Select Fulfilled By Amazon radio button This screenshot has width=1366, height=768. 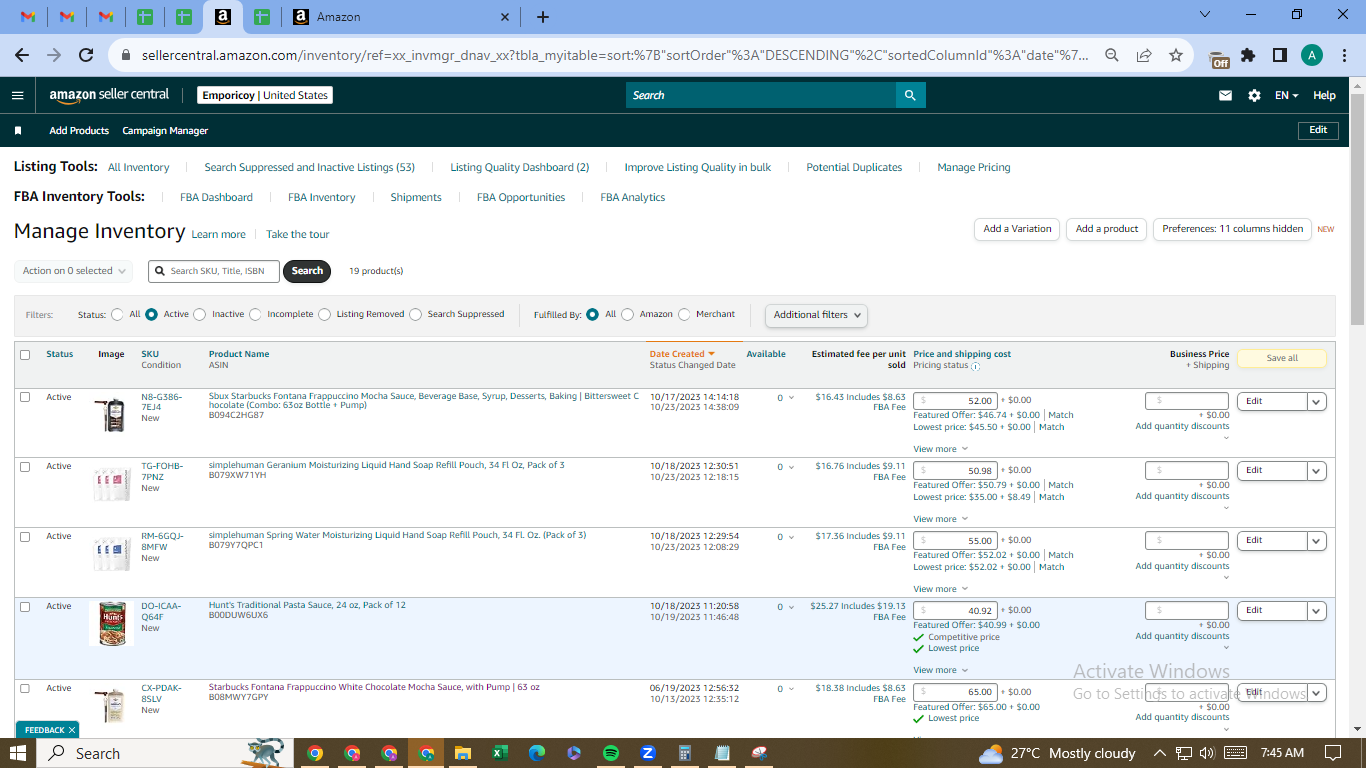(627, 314)
